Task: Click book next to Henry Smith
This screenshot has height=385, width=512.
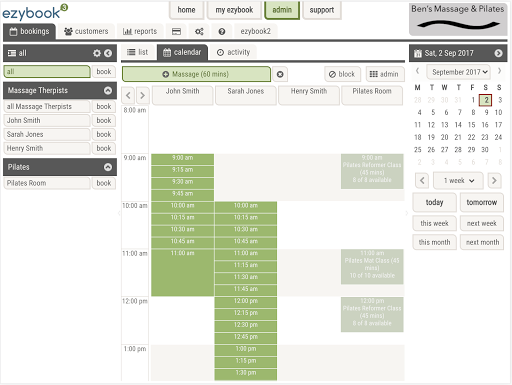Action: pos(104,148)
